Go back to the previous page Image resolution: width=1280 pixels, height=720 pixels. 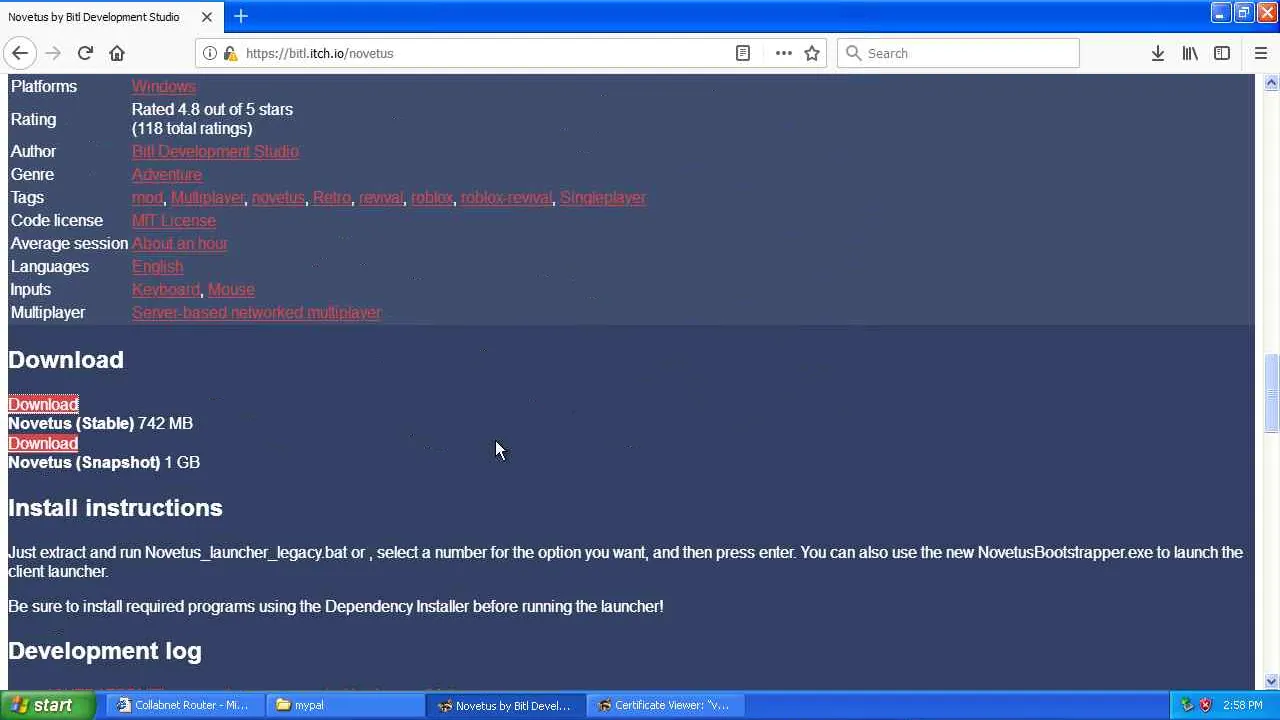pos(20,53)
